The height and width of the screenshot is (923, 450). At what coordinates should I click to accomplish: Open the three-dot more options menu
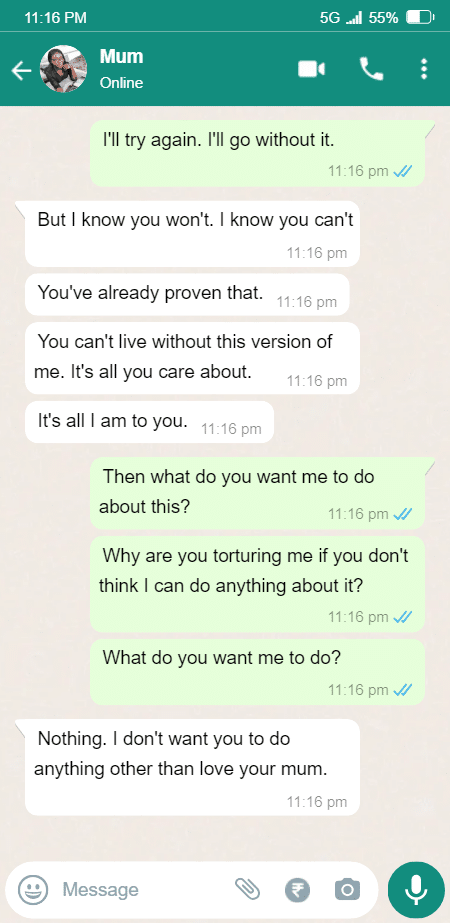point(423,69)
